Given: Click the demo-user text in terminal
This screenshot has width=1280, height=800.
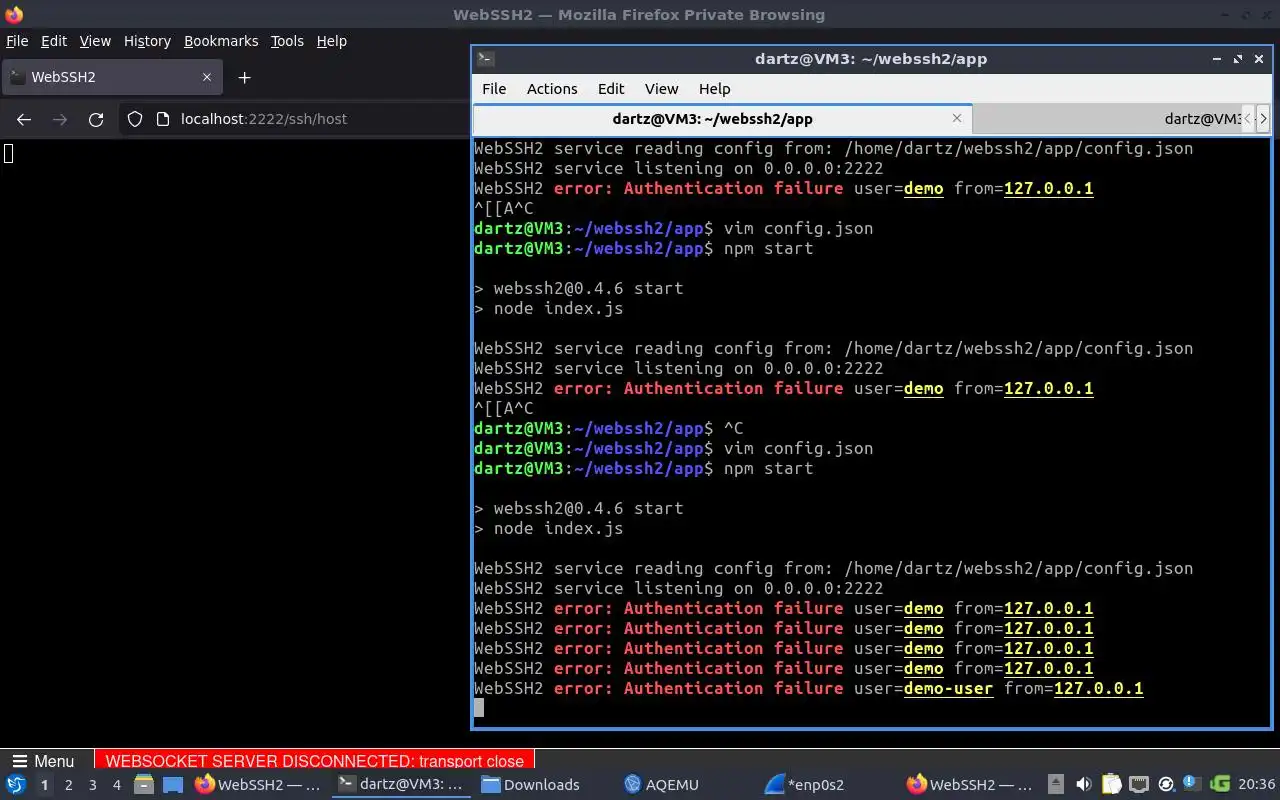Looking at the screenshot, I should pyautogui.click(x=948, y=688).
